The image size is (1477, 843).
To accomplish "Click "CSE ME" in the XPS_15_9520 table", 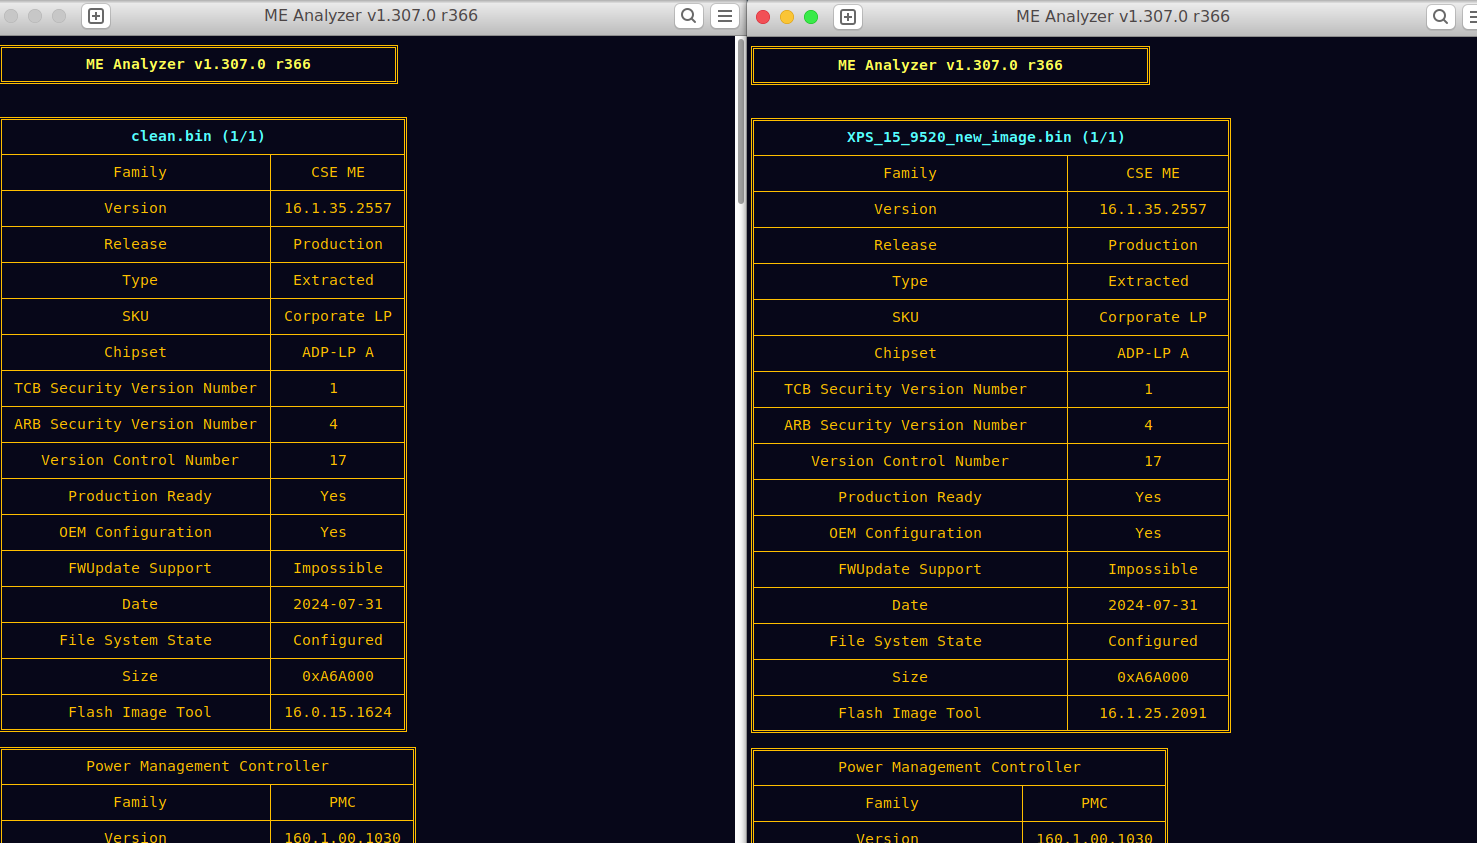I will pos(1153,173).
